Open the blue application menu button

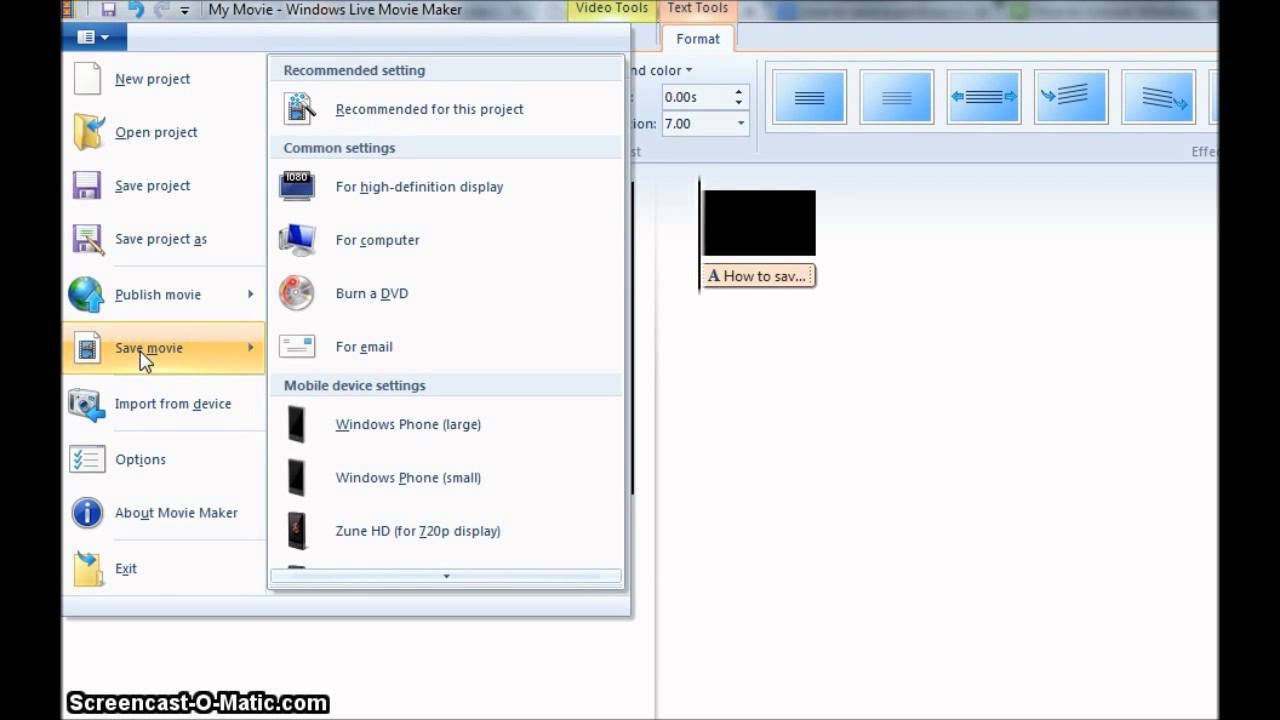(94, 37)
